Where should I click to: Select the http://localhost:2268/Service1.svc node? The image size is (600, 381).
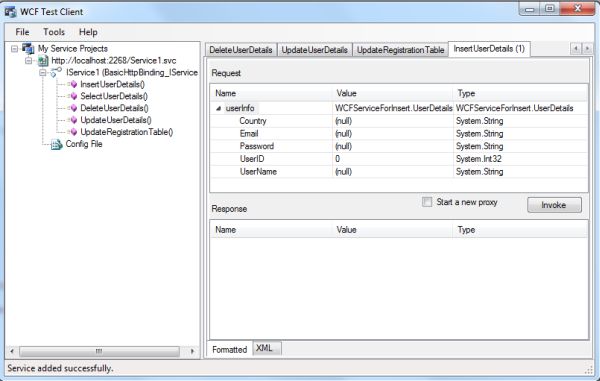point(114,60)
